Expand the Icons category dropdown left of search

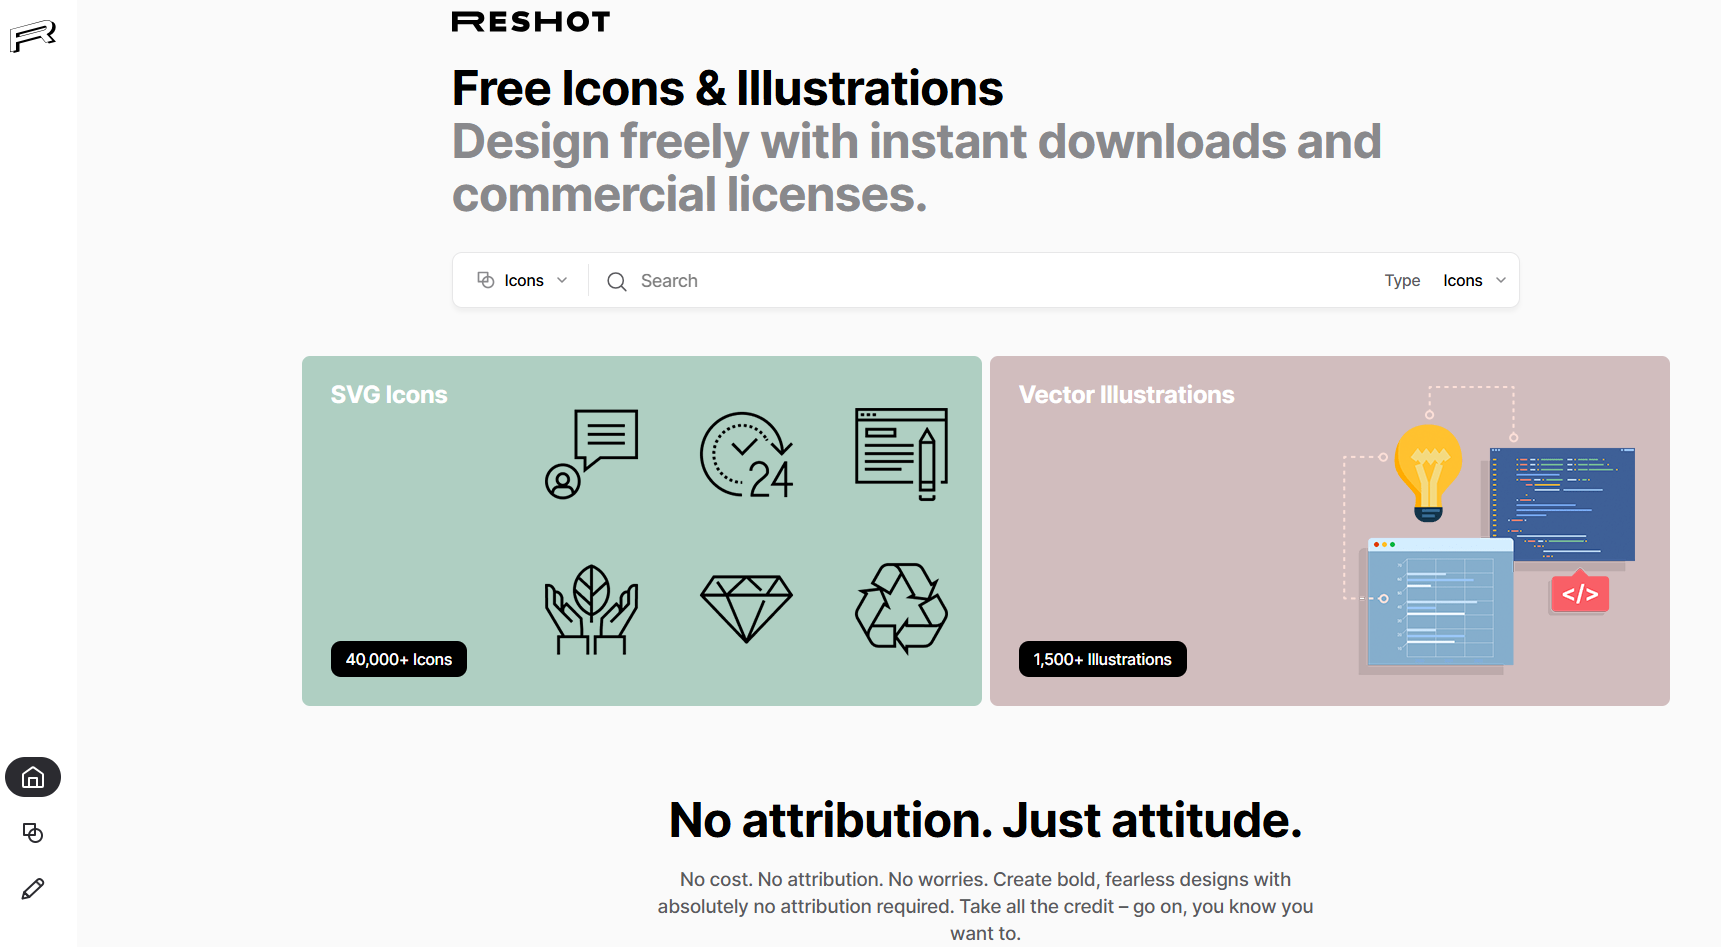[522, 280]
